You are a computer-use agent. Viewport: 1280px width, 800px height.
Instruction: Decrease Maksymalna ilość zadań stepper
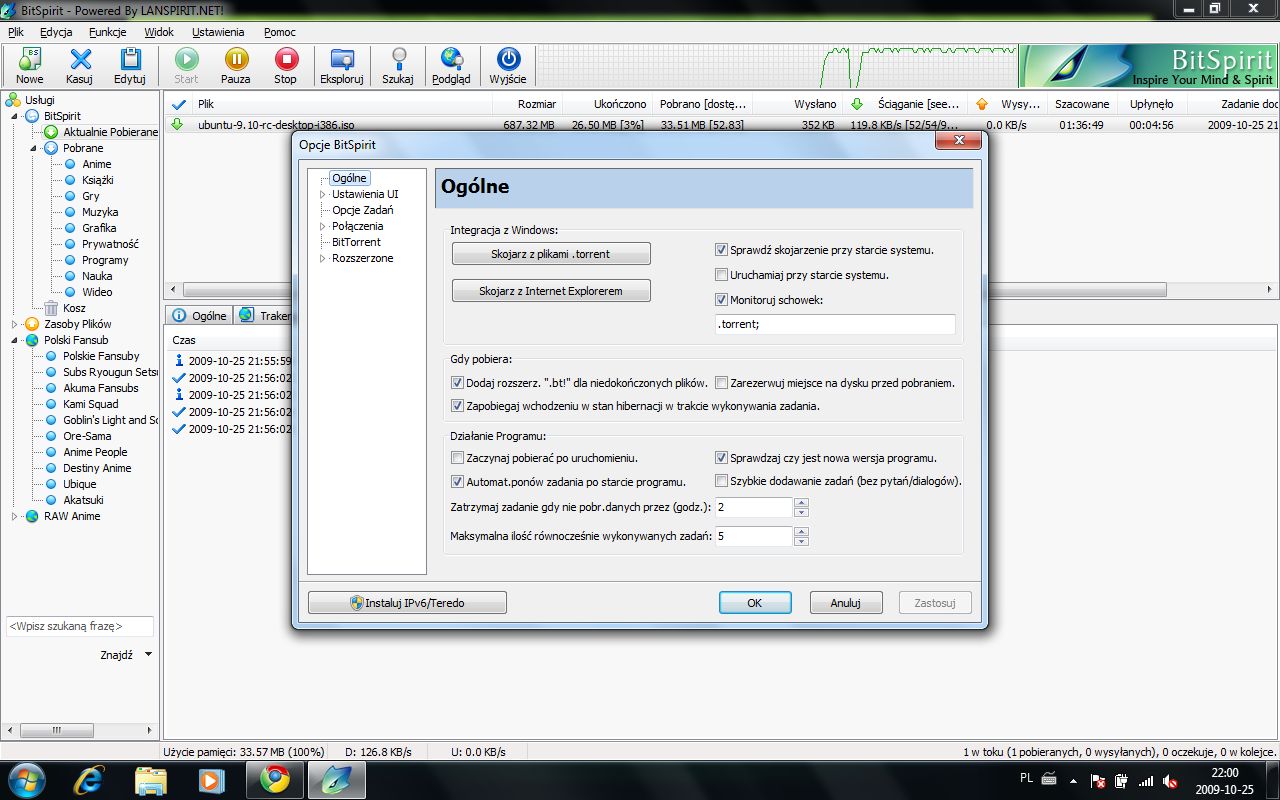801,541
